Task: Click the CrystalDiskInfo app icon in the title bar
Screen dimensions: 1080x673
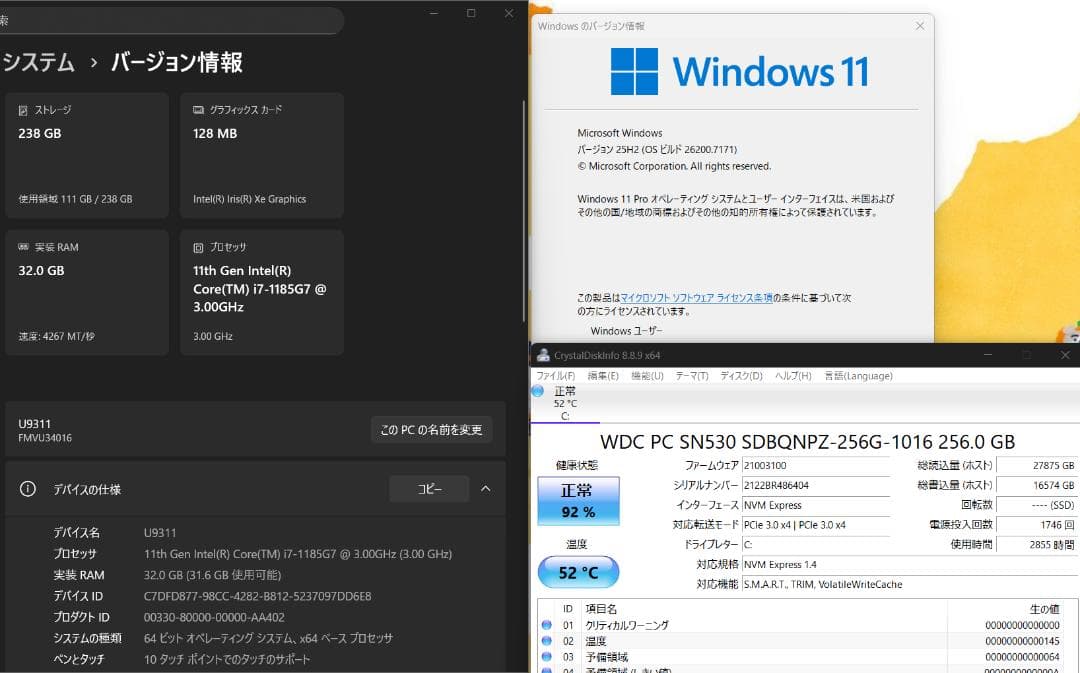Action: point(543,355)
